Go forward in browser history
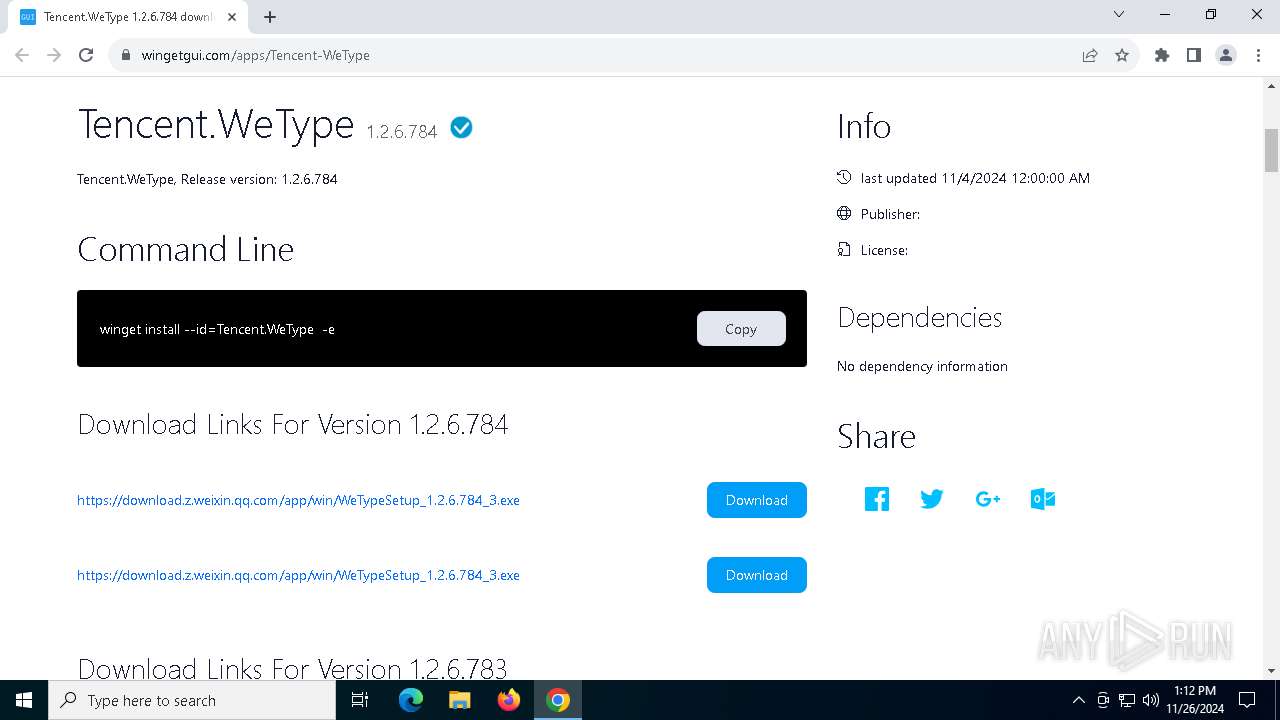 click(x=54, y=55)
